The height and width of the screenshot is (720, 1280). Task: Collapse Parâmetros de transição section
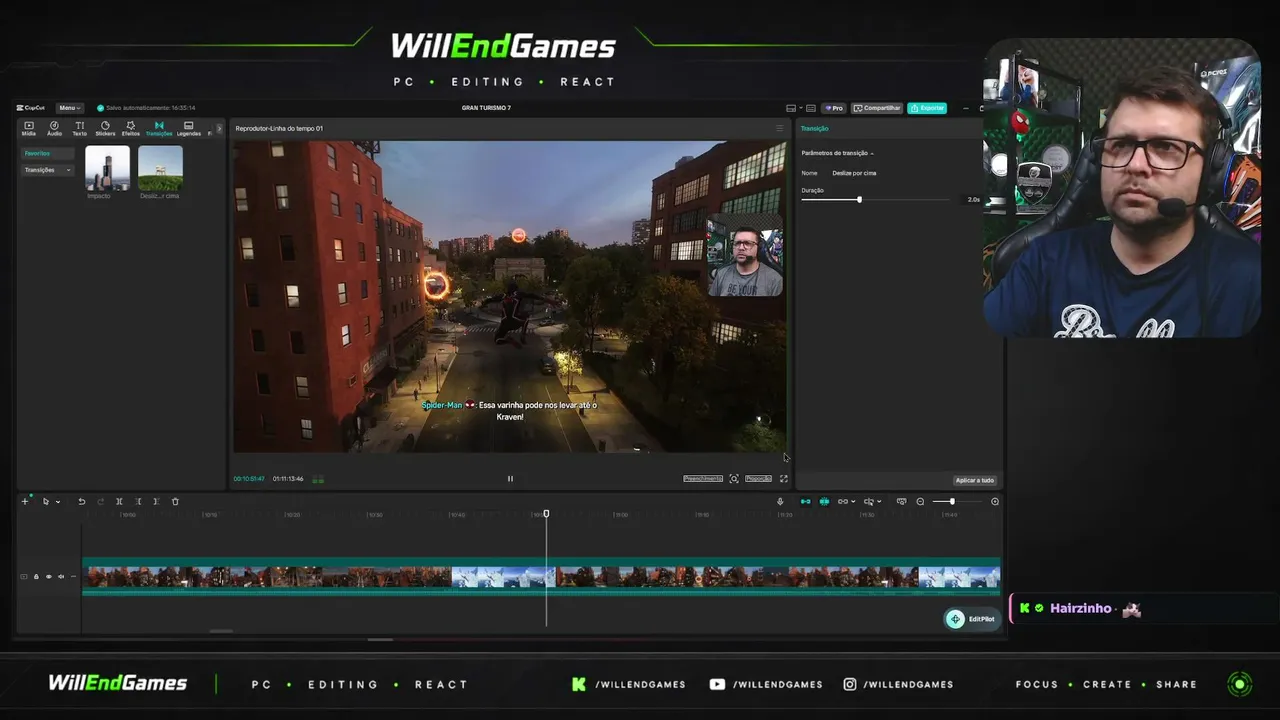[838, 153]
